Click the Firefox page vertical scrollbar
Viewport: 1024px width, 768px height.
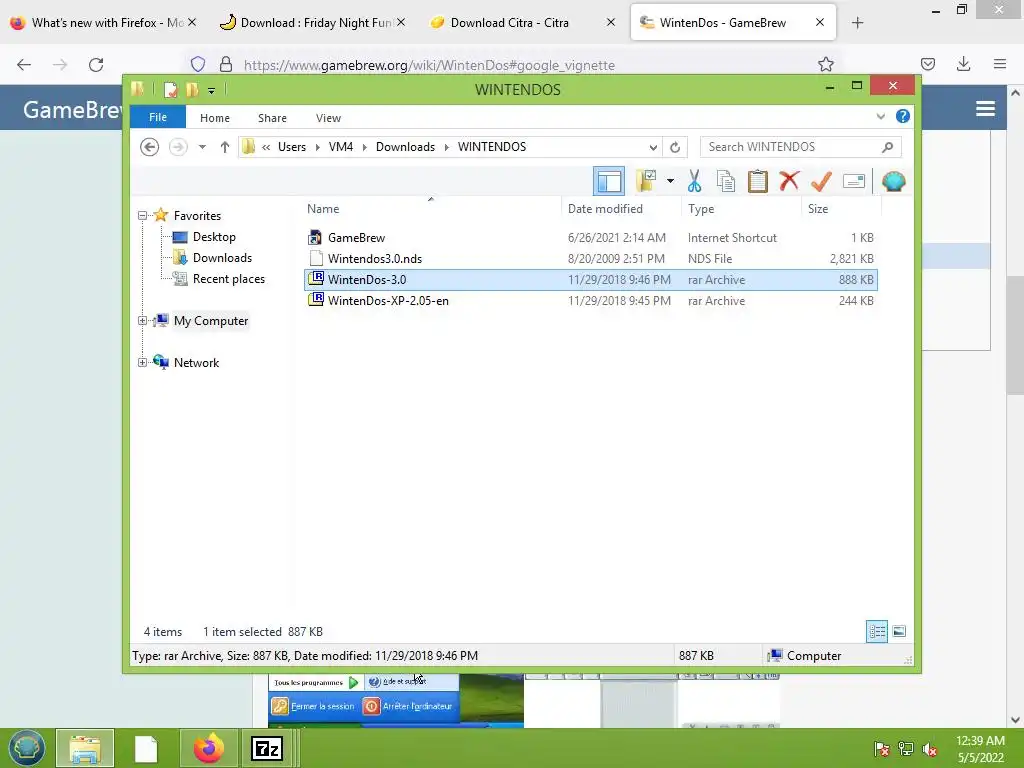click(1015, 336)
